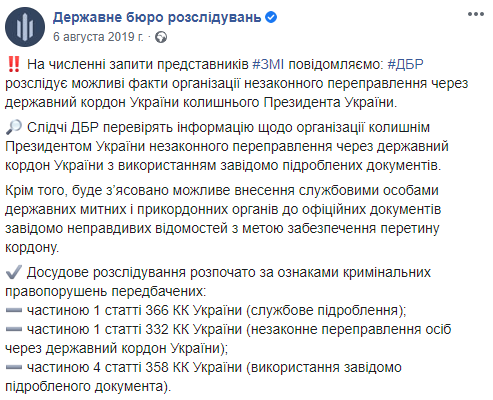This screenshot has height=400, width=493.
Task: Open the three-dot post options menu
Action: (x=476, y=14)
